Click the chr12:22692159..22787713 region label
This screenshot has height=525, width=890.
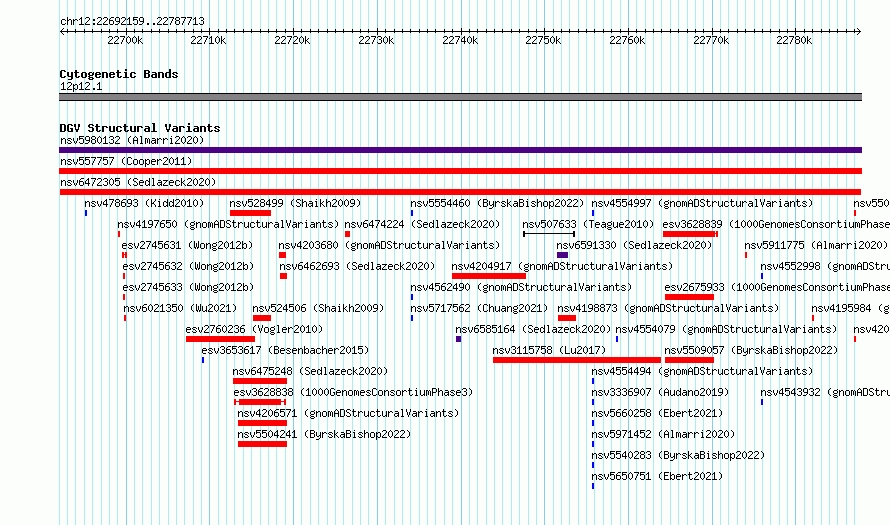[x=132, y=22]
